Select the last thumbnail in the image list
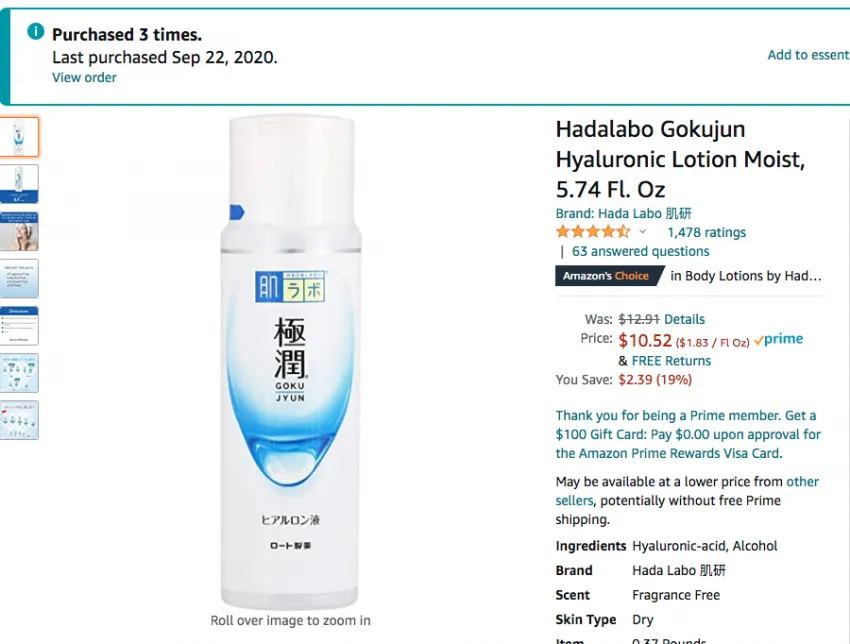Viewport: 850px width, 644px height. (x=19, y=420)
